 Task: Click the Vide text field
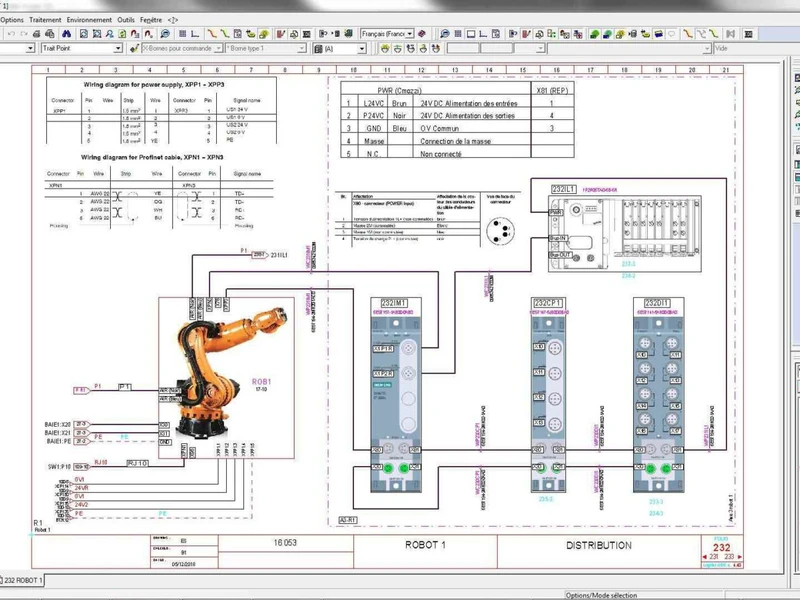757,48
